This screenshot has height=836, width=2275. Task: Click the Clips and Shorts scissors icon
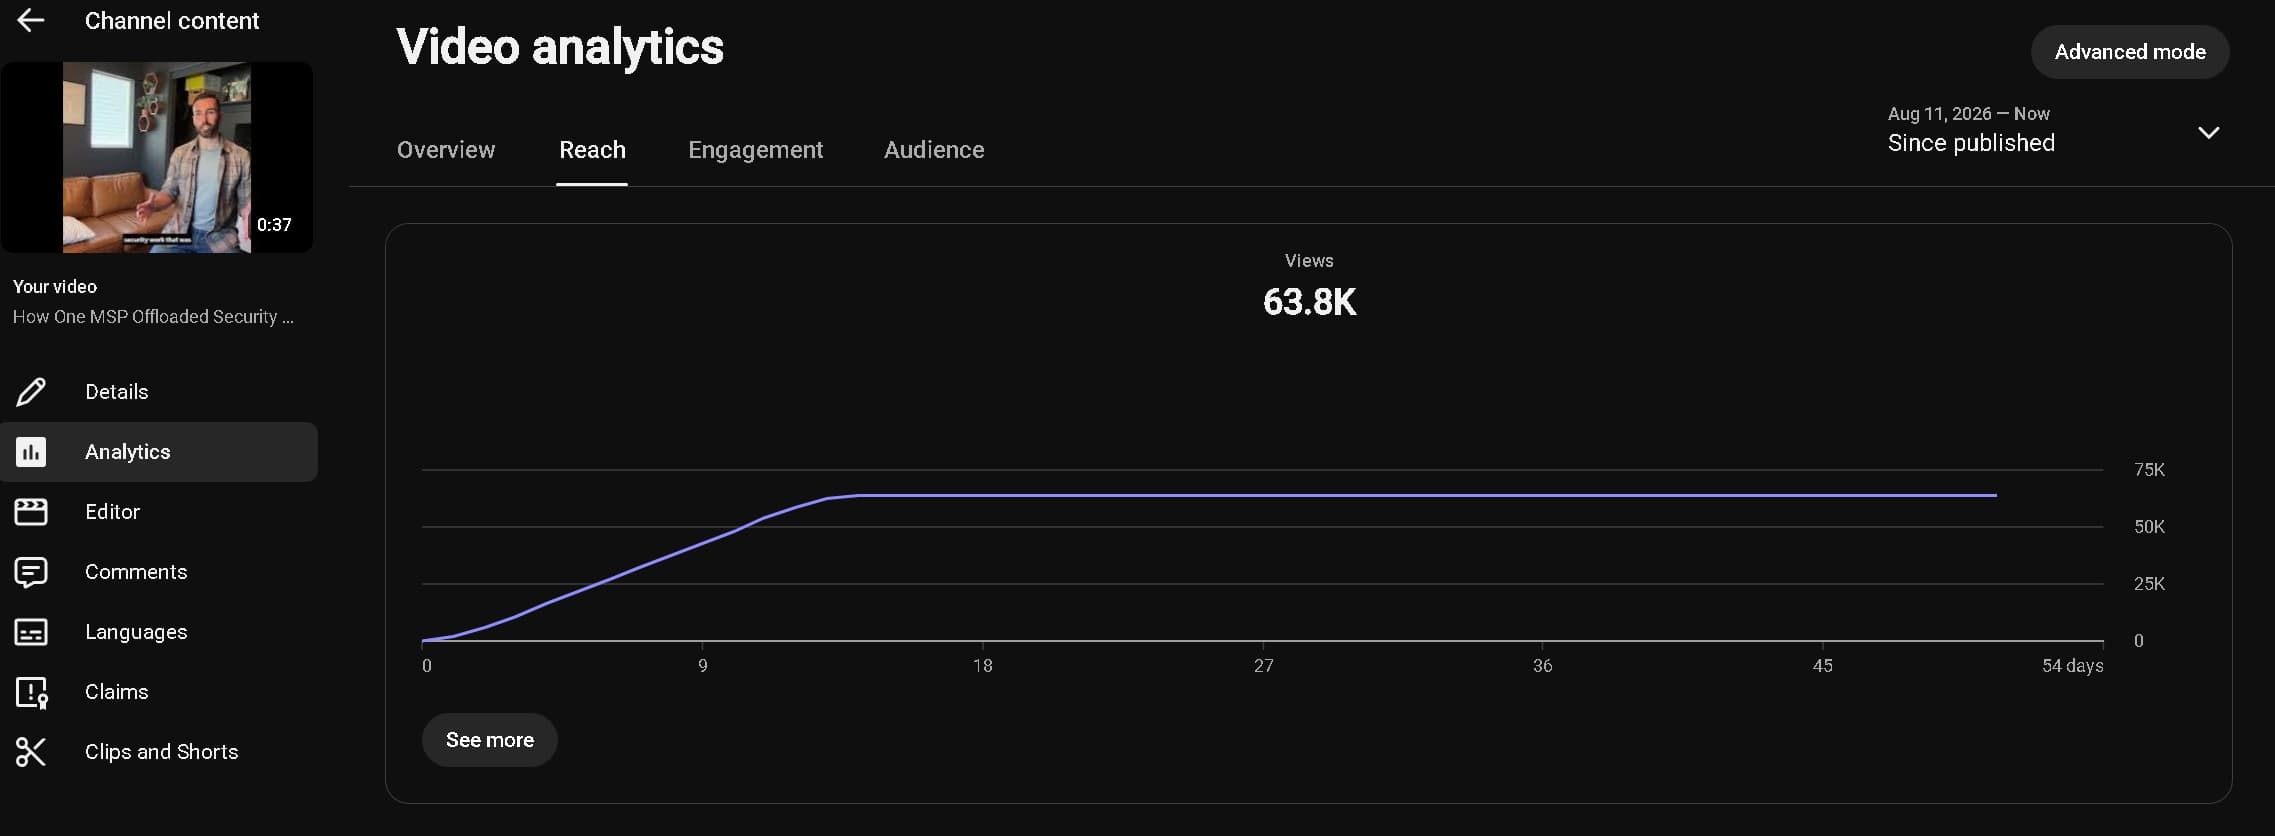[31, 752]
